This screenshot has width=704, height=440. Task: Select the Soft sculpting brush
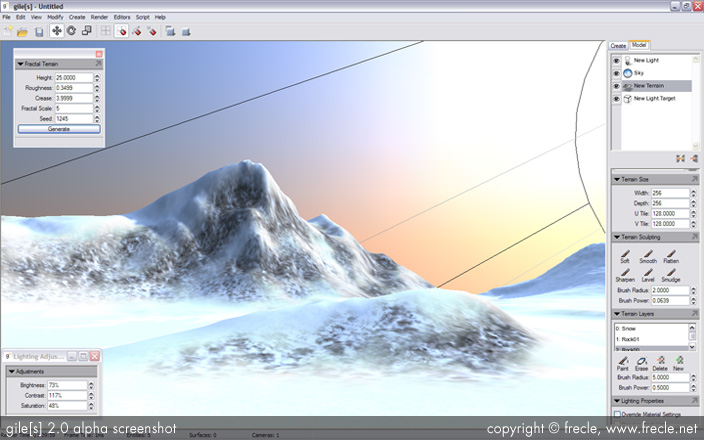625,257
